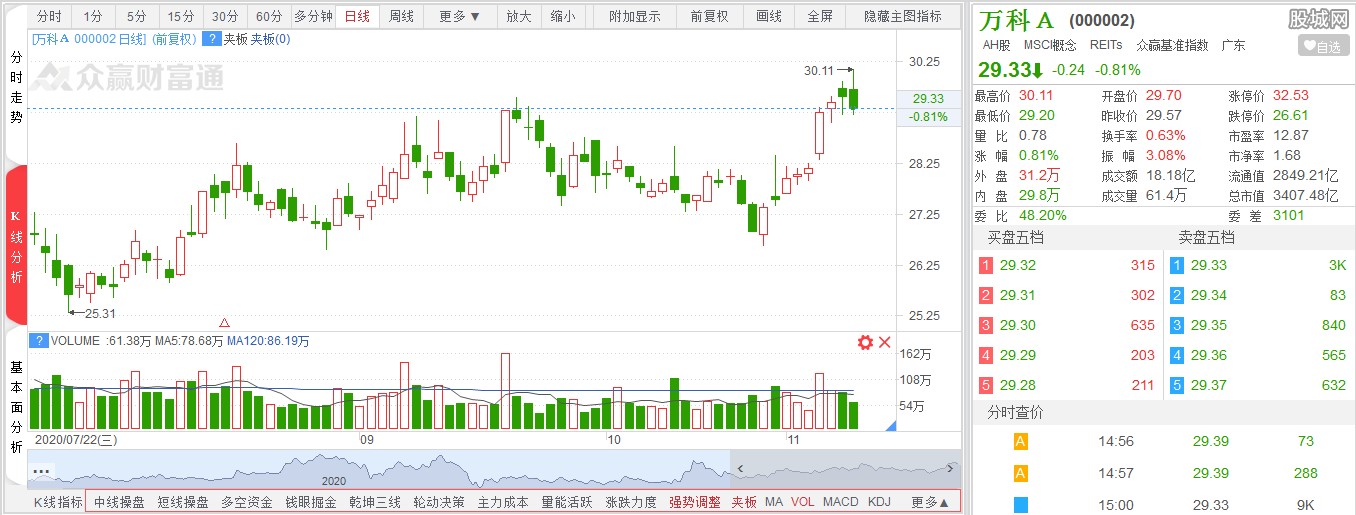The width and height of the screenshot is (1356, 515).
Task: Toggle the 短线操盘 indicator
Action: (x=183, y=502)
